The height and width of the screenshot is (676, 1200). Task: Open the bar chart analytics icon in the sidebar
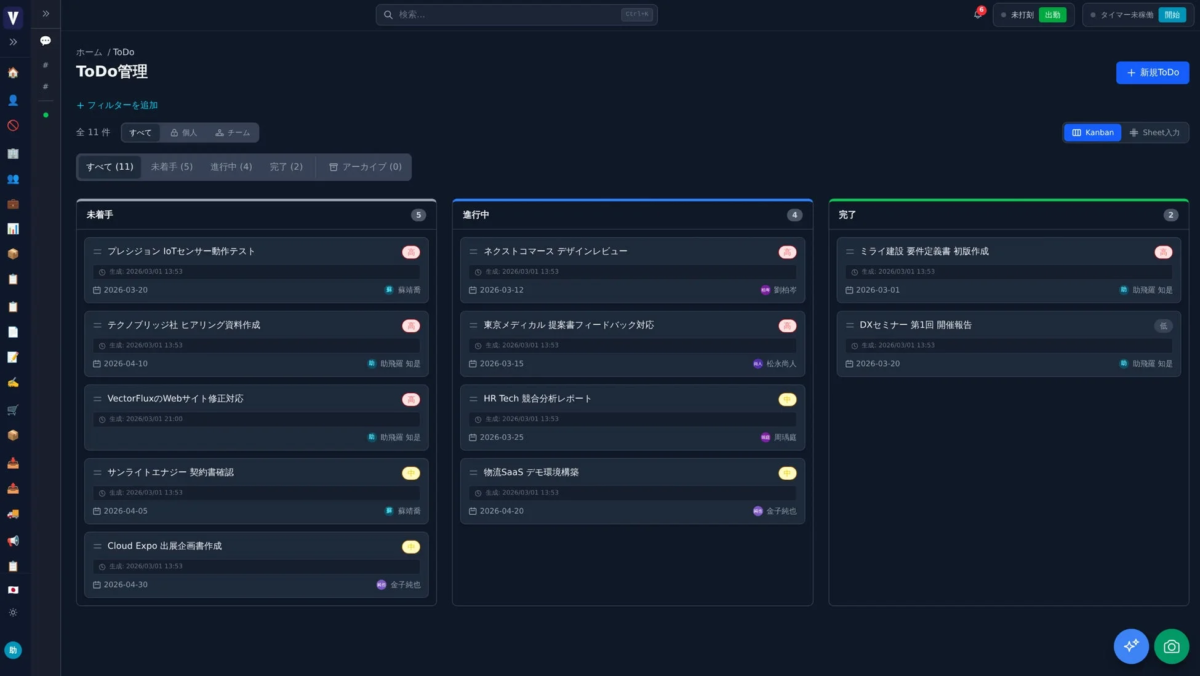[14, 229]
